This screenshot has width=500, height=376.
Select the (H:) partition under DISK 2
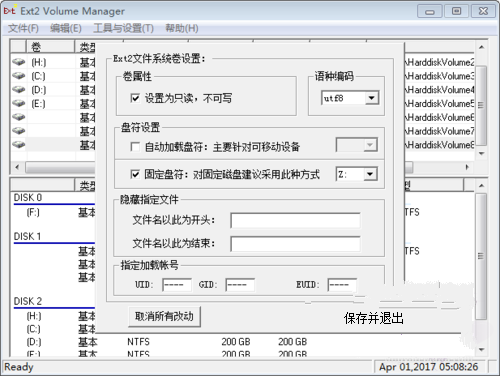34,316
